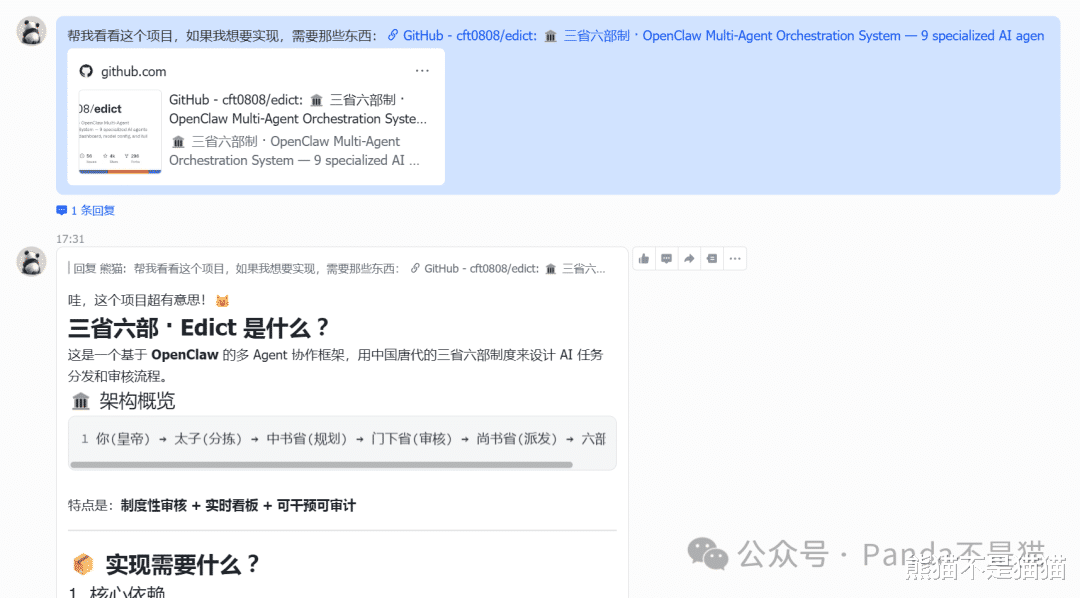1080x598 pixels.
Task: Open more actions ellipsis beside reply message
Action: 735,259
